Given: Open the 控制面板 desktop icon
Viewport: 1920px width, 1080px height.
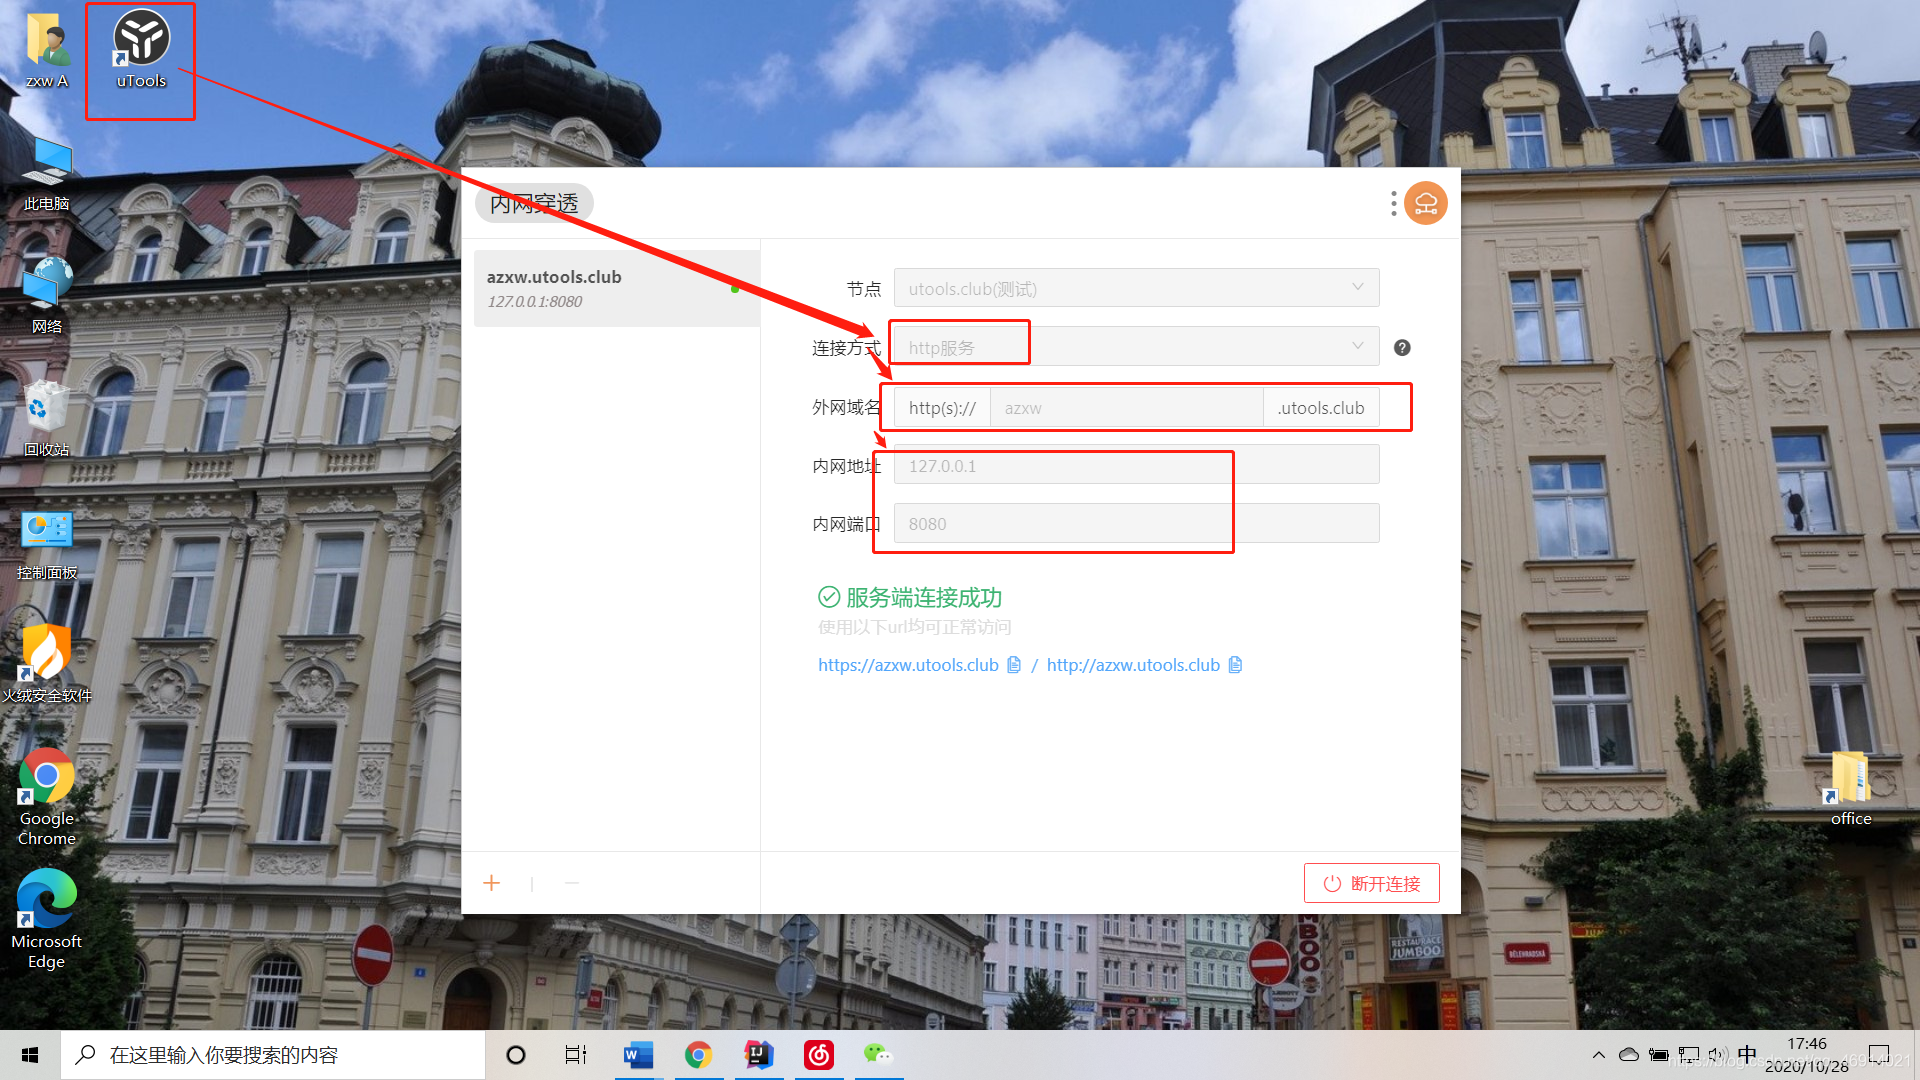Looking at the screenshot, I should click(47, 543).
